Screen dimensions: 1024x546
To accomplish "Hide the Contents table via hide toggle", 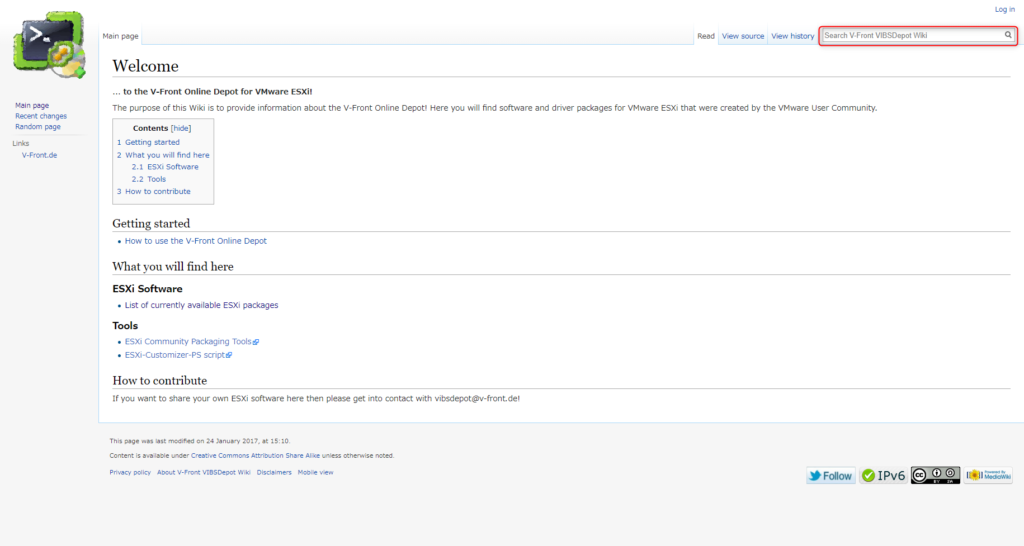I will coord(181,129).
